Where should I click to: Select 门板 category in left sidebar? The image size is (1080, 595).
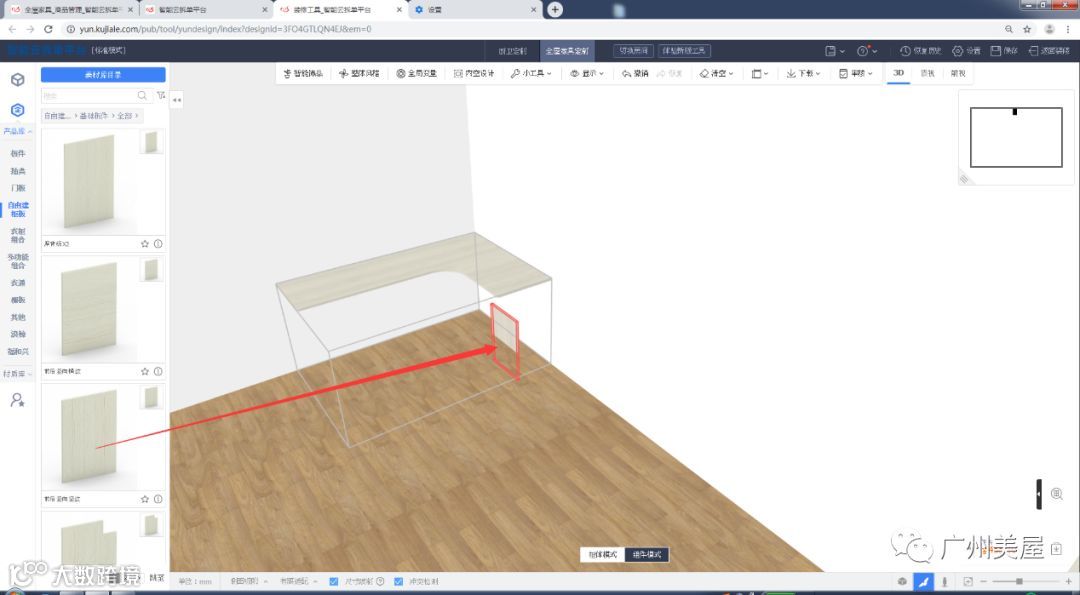click(18, 188)
